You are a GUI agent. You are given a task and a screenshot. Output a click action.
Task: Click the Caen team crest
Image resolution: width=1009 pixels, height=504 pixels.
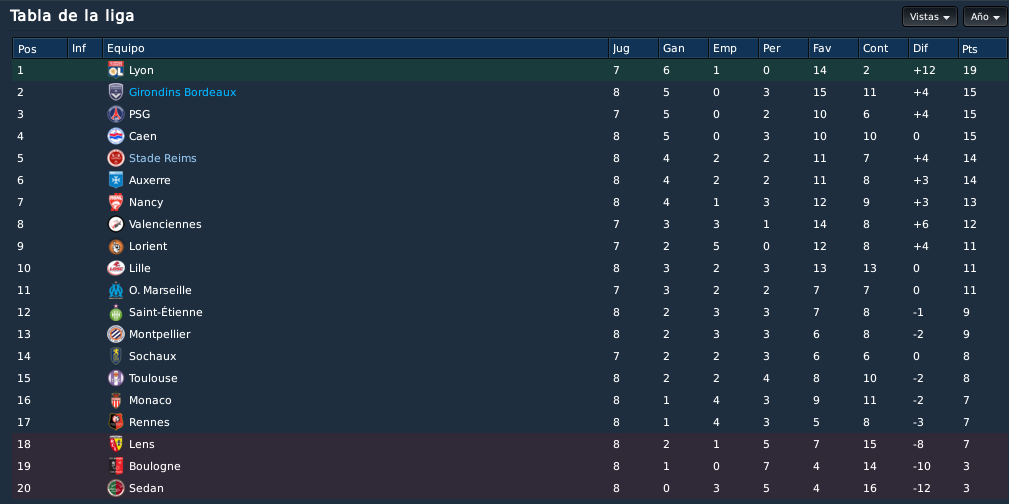116,136
